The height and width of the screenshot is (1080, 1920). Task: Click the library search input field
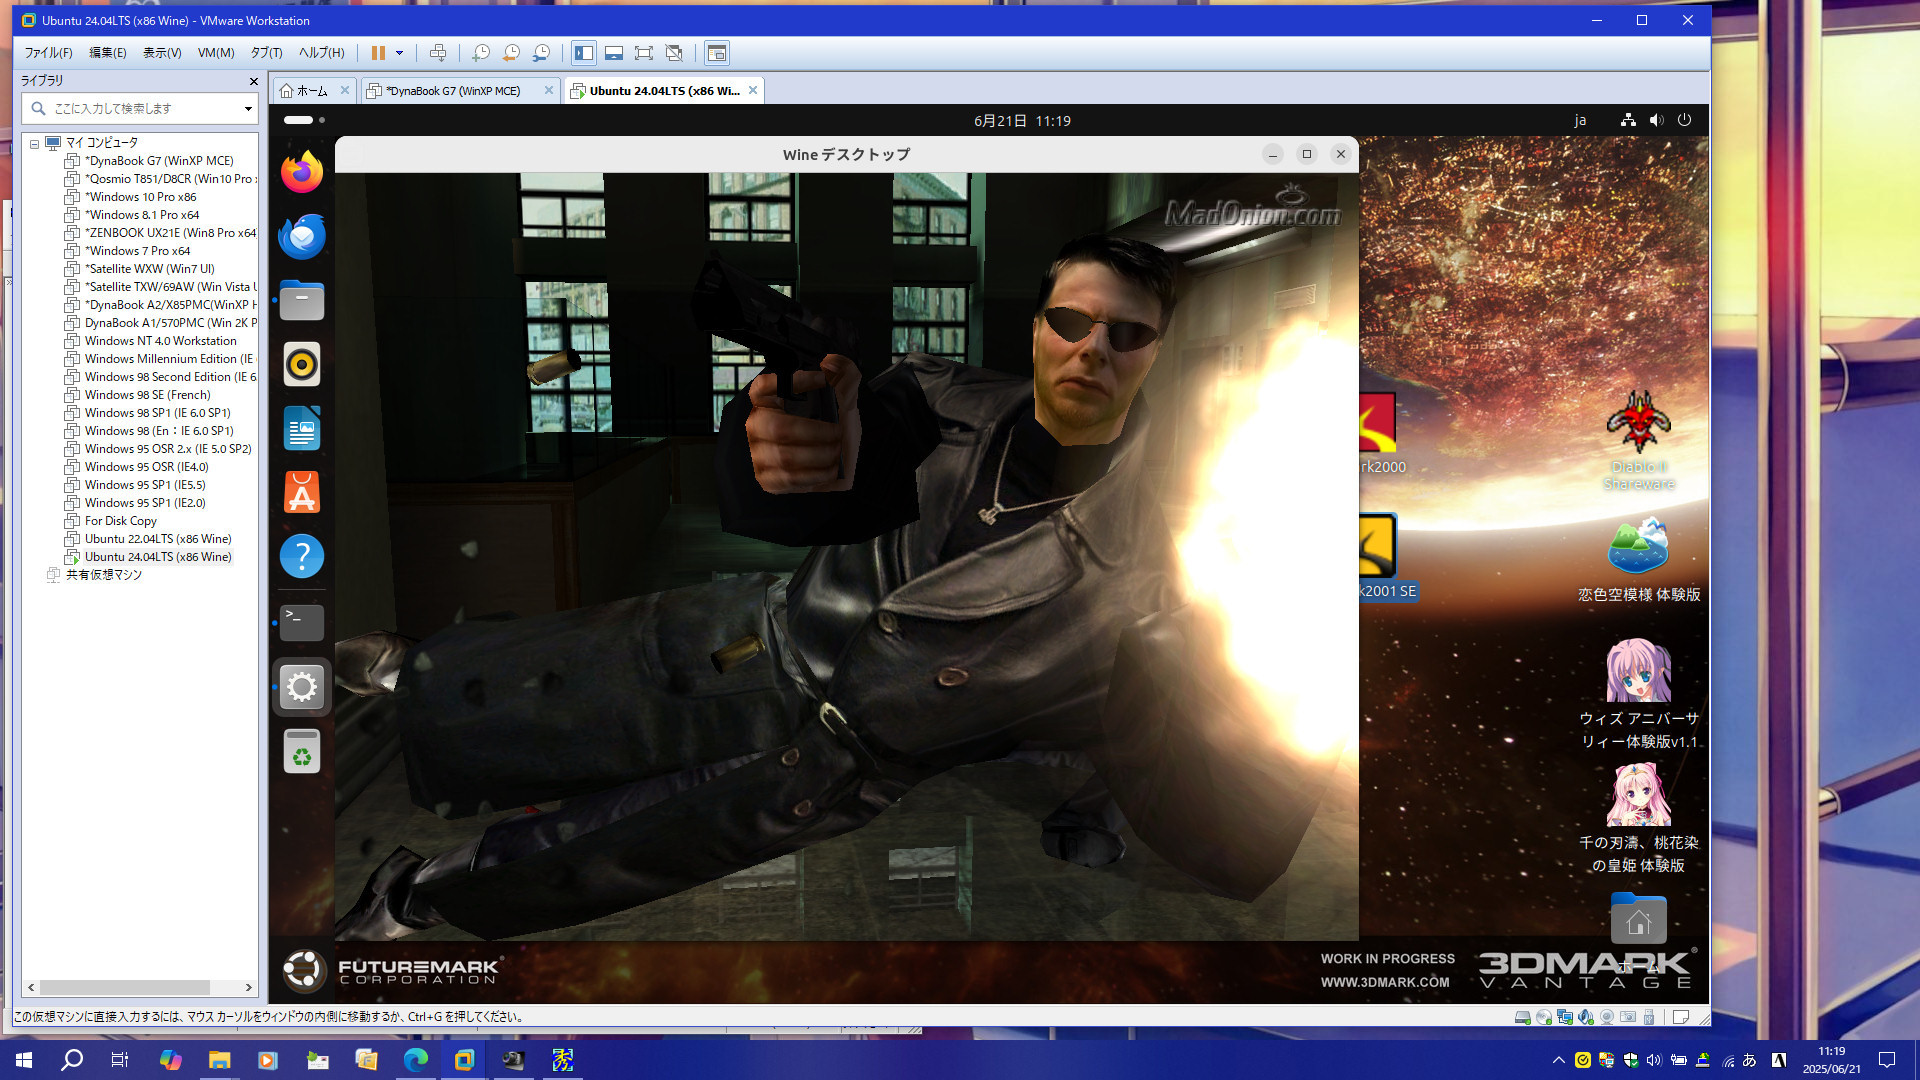pos(138,108)
